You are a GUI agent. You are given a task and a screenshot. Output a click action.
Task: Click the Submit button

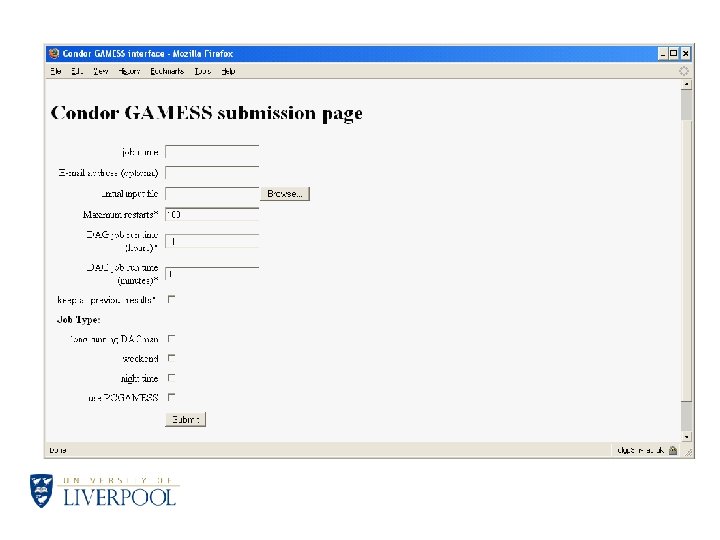click(x=186, y=419)
